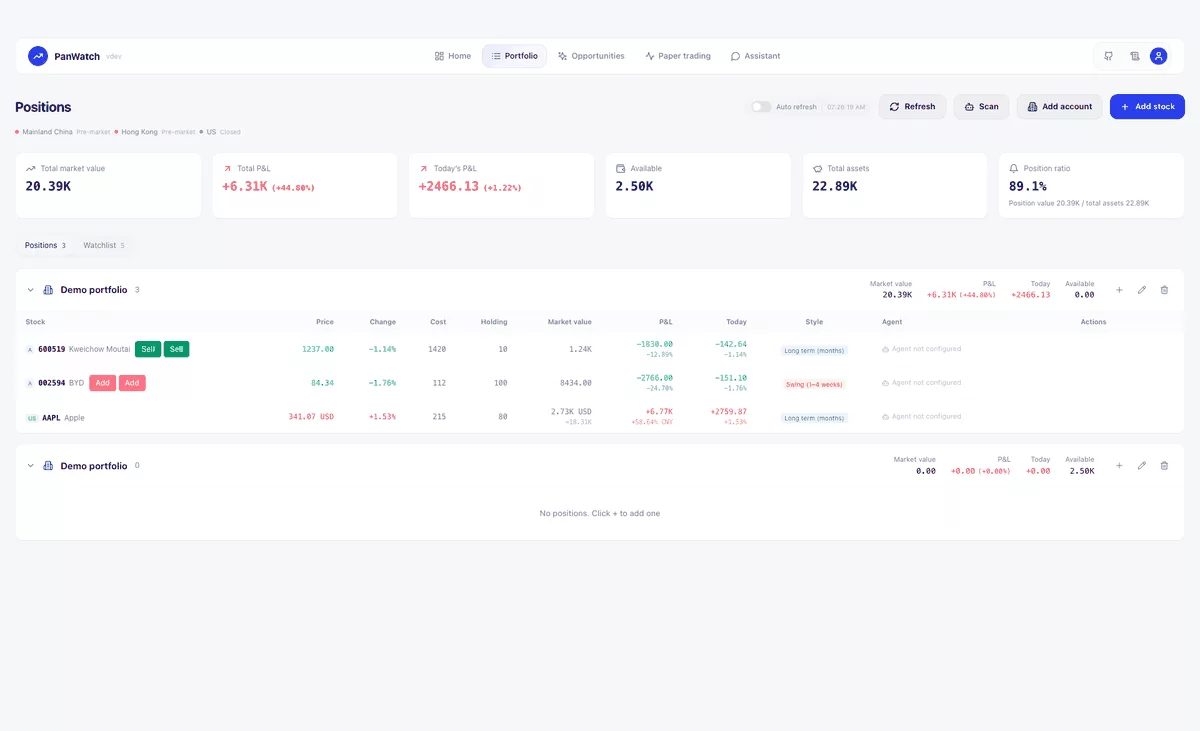Click the Add stock button
1200x731 pixels.
(1147, 107)
